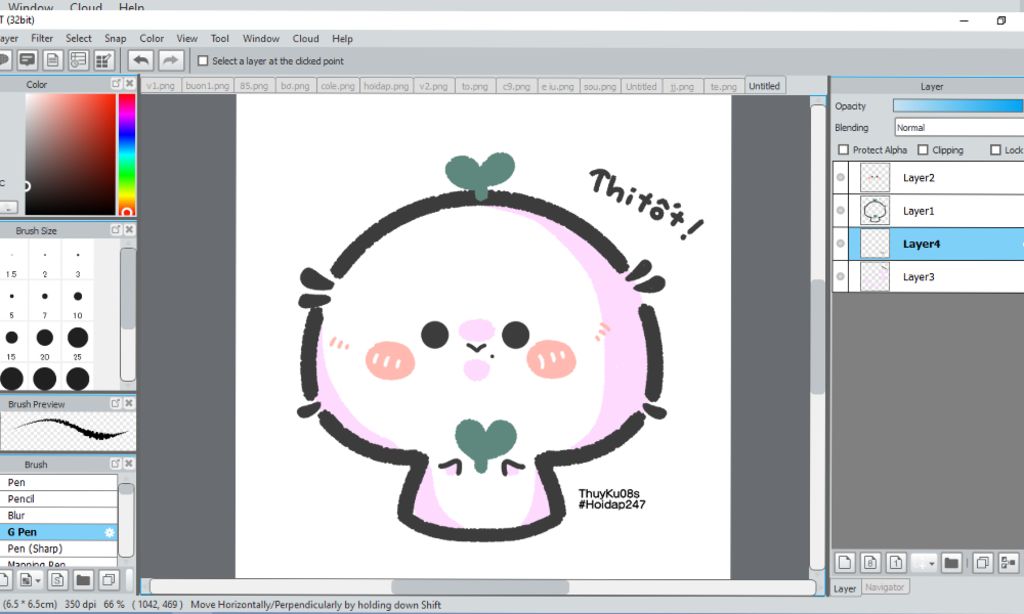The image size is (1024, 614).
Task: Open the Select menu
Action: (x=78, y=39)
